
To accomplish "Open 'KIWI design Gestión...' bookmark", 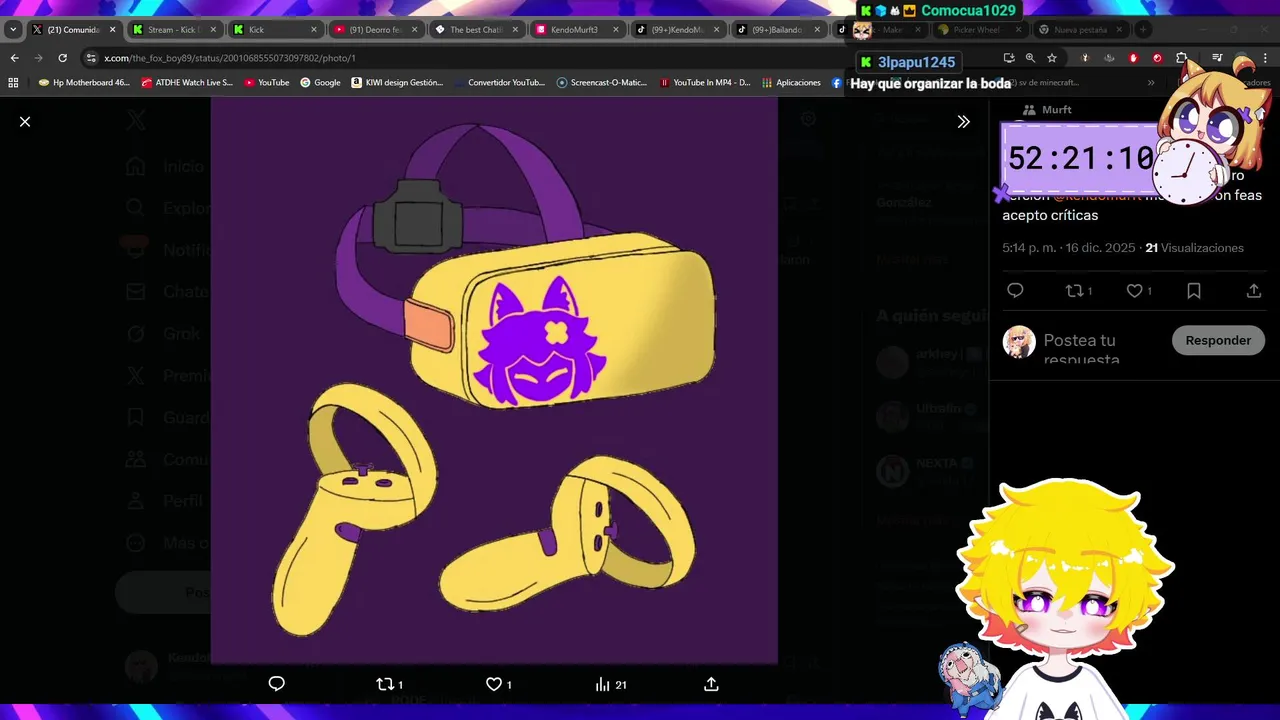I will [x=397, y=82].
